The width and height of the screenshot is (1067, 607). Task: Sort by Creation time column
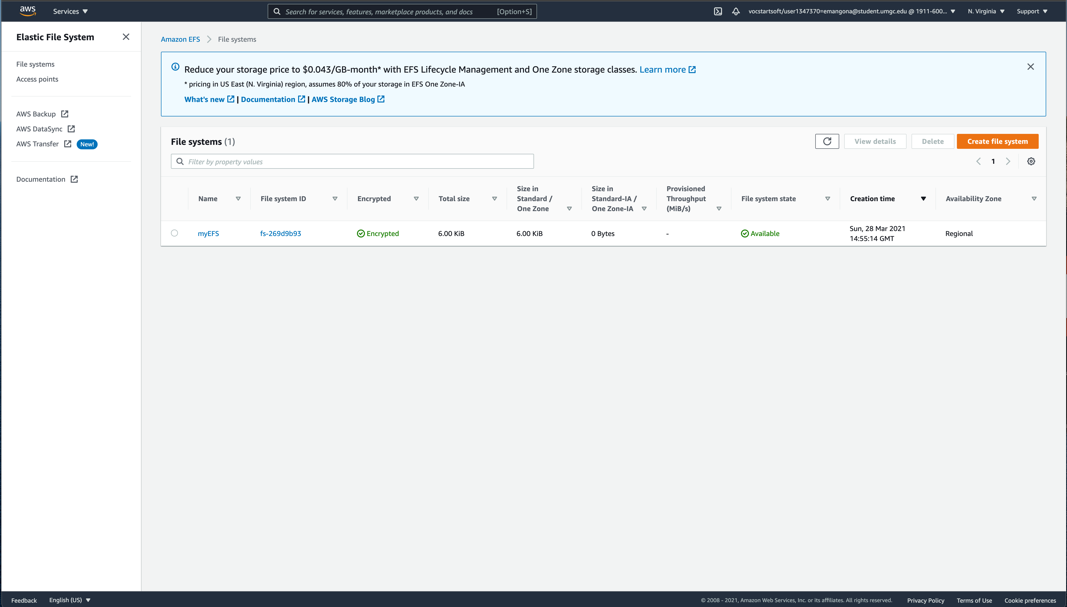[923, 199]
